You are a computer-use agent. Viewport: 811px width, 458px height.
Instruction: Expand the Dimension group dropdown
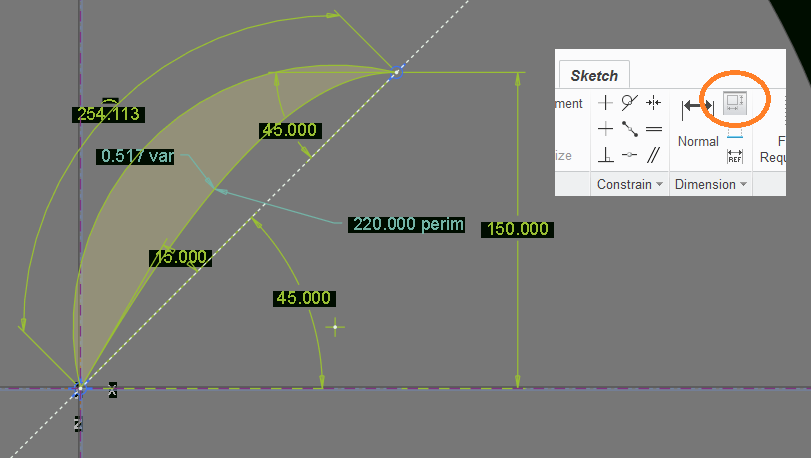711,184
